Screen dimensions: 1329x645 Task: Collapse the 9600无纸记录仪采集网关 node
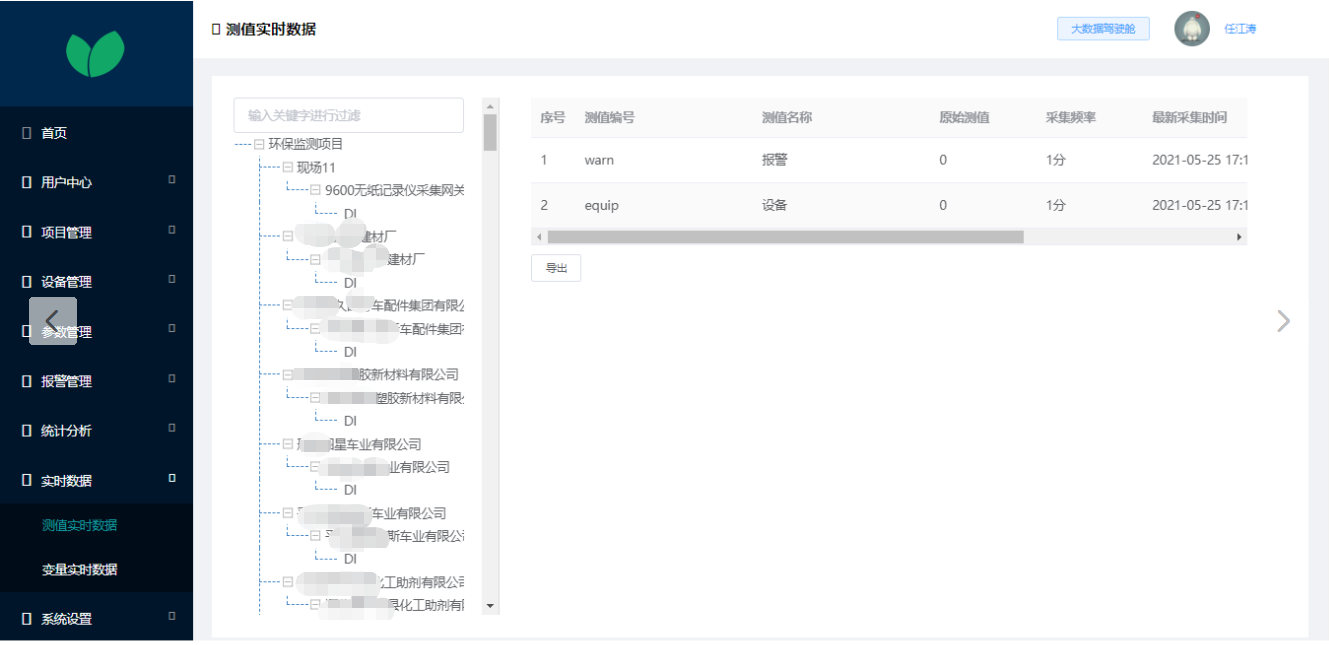[x=316, y=190]
